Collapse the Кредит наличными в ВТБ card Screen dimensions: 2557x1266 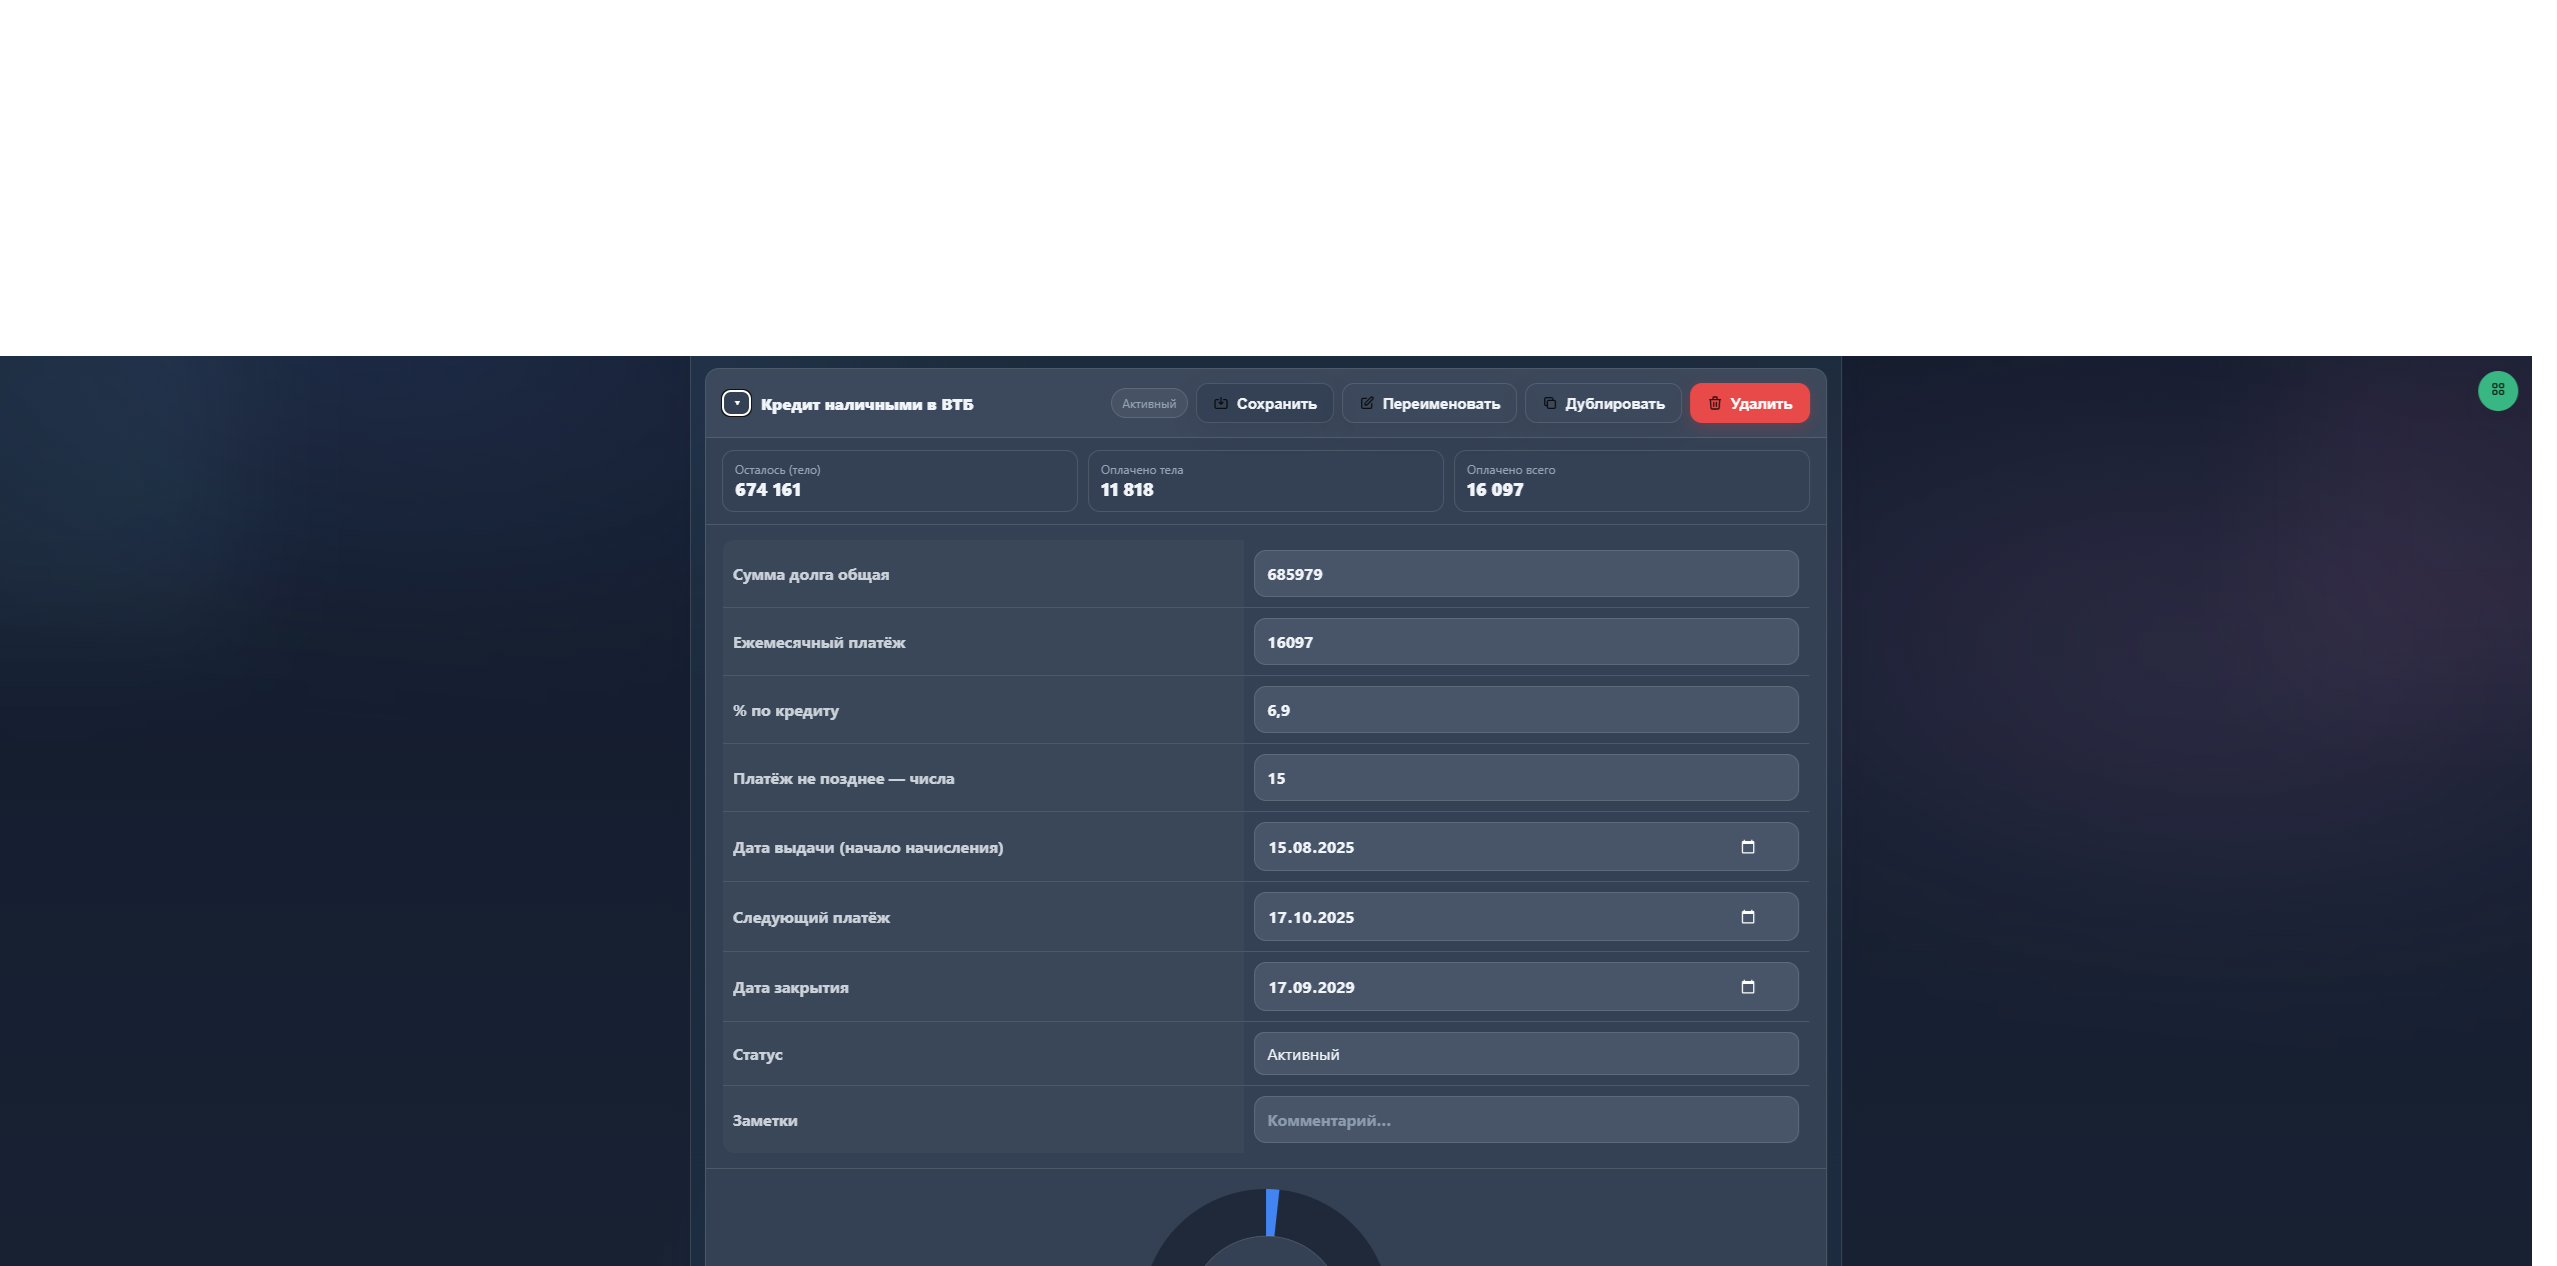tap(736, 403)
